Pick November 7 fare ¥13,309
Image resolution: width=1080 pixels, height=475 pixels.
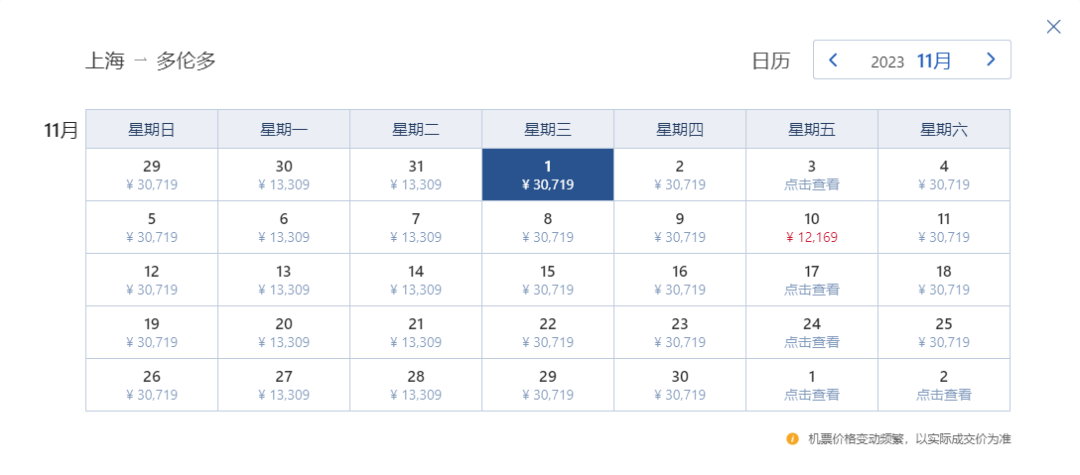pos(415,228)
